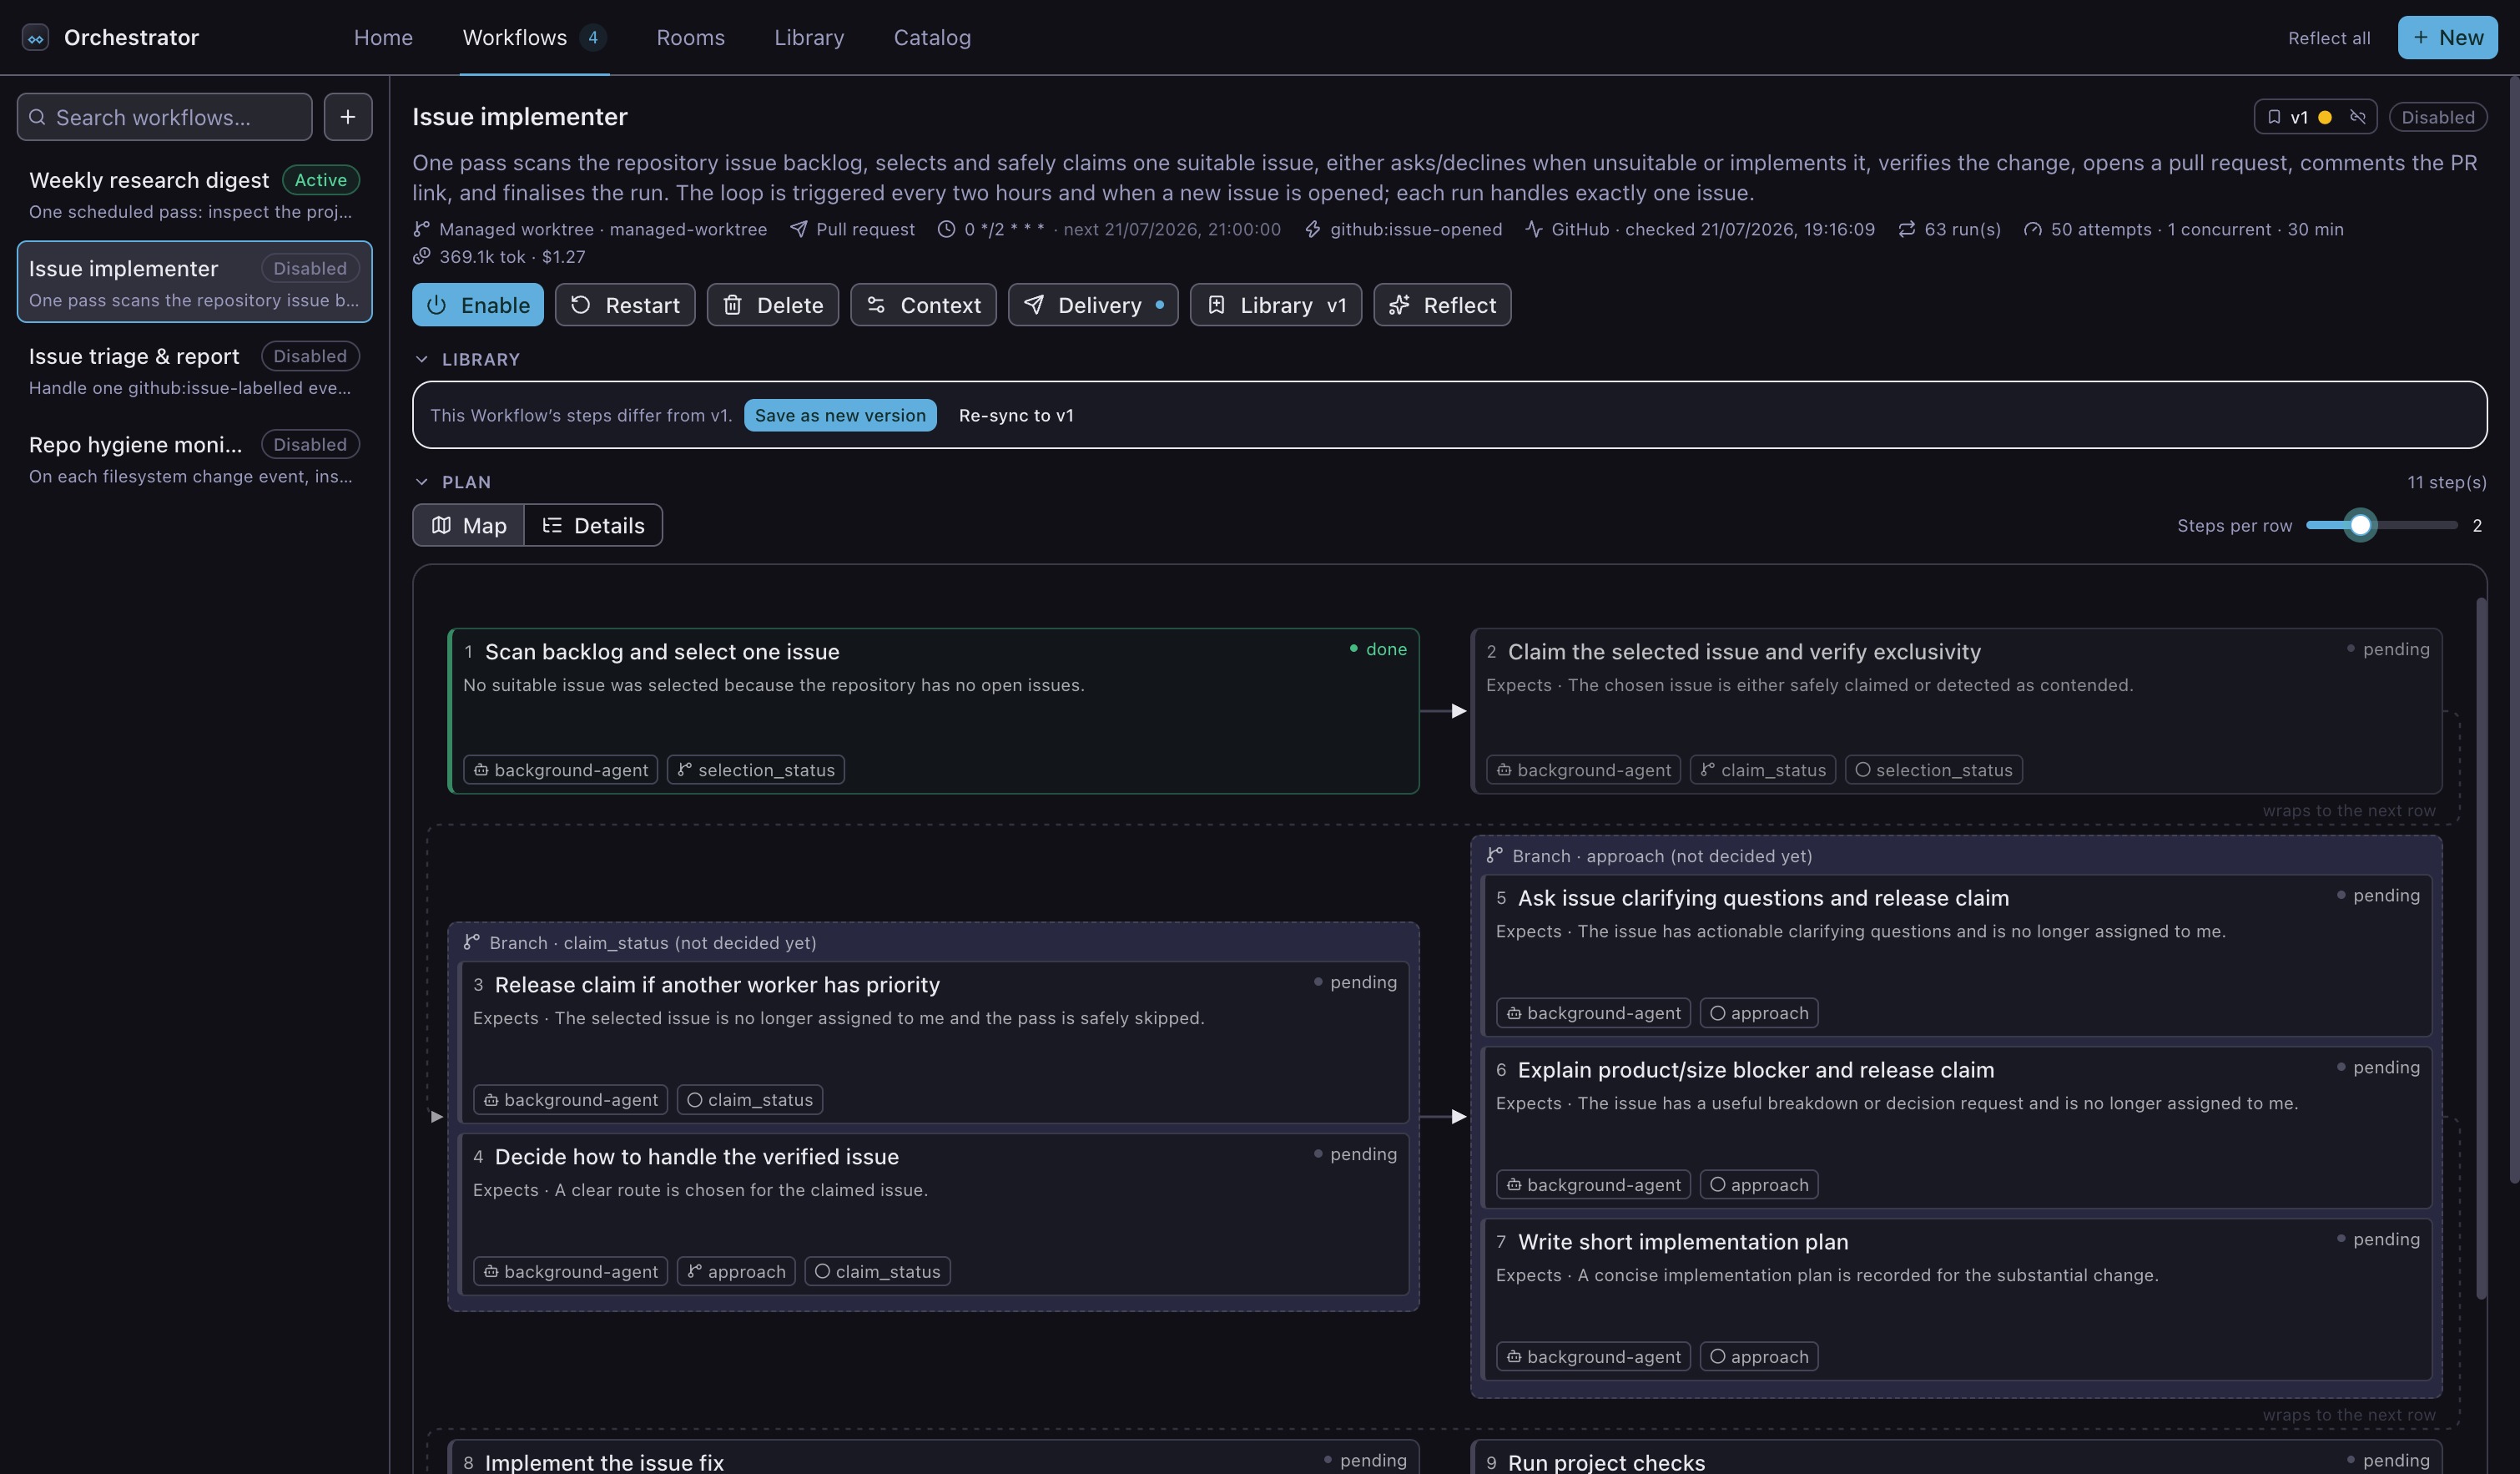Go to the Catalog tab
2520x1474 pixels.
[x=932, y=37]
